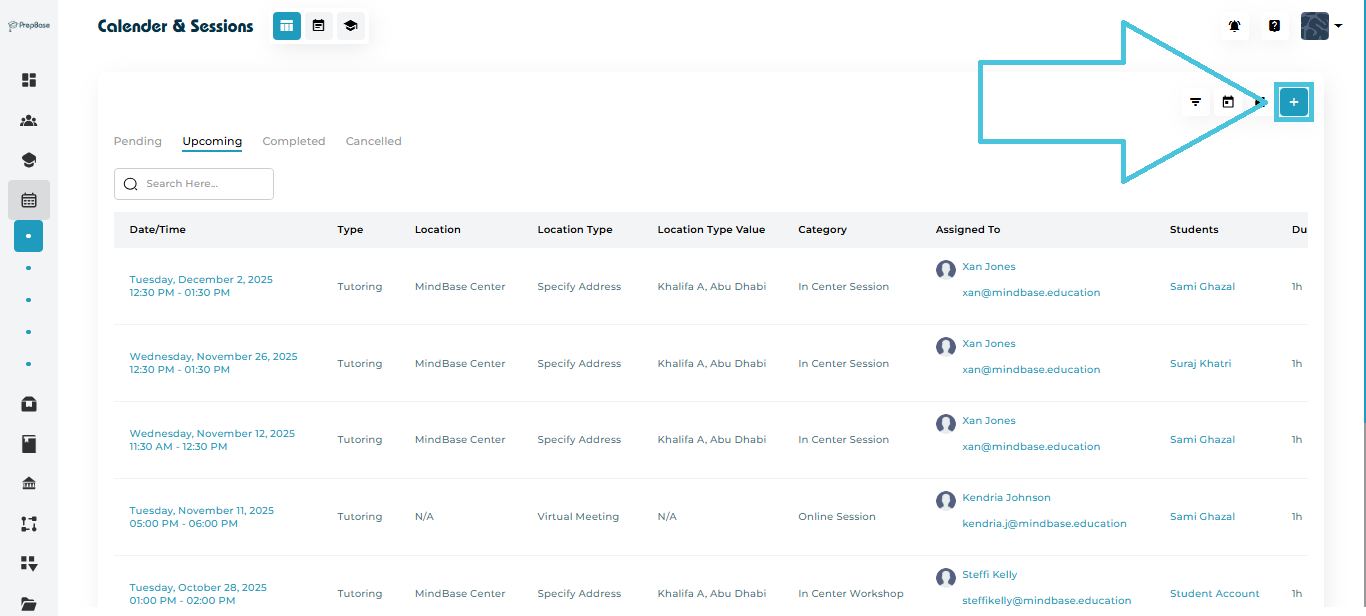The width and height of the screenshot is (1366, 616).
Task: Open the Tuesday, December 2, 2025 session
Action: coord(201,280)
